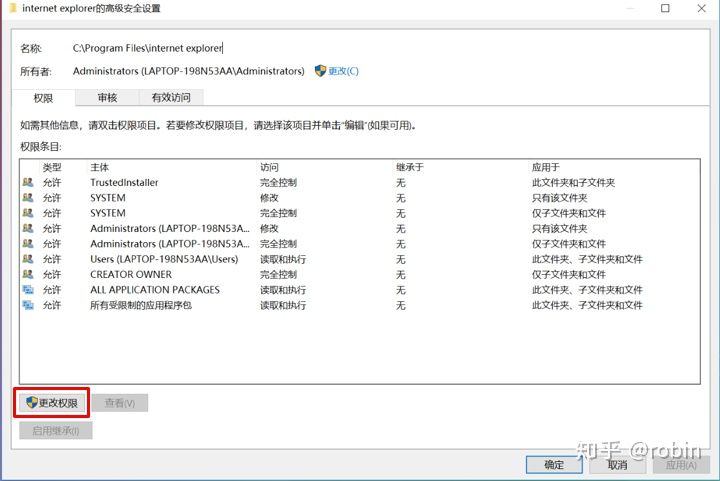Select the Administrators entry with 修改 access
720x481 pixels.
pos(360,229)
